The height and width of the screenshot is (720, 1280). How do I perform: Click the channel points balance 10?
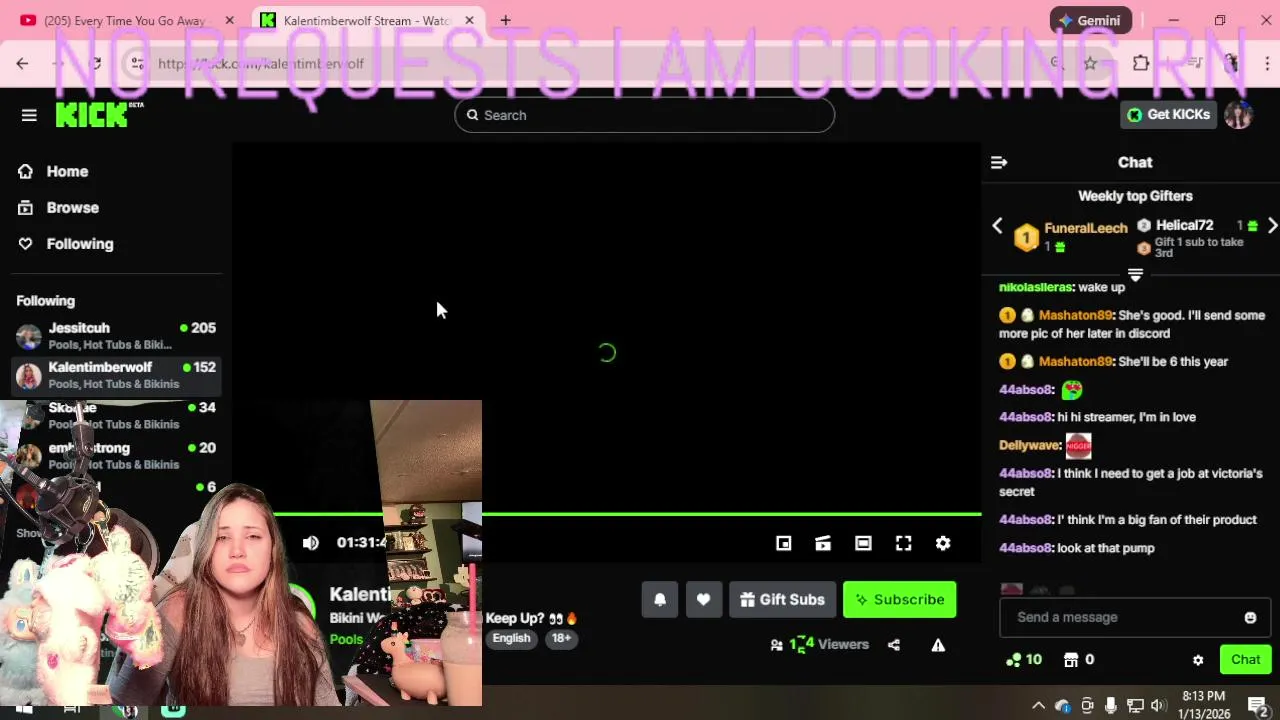1024,659
